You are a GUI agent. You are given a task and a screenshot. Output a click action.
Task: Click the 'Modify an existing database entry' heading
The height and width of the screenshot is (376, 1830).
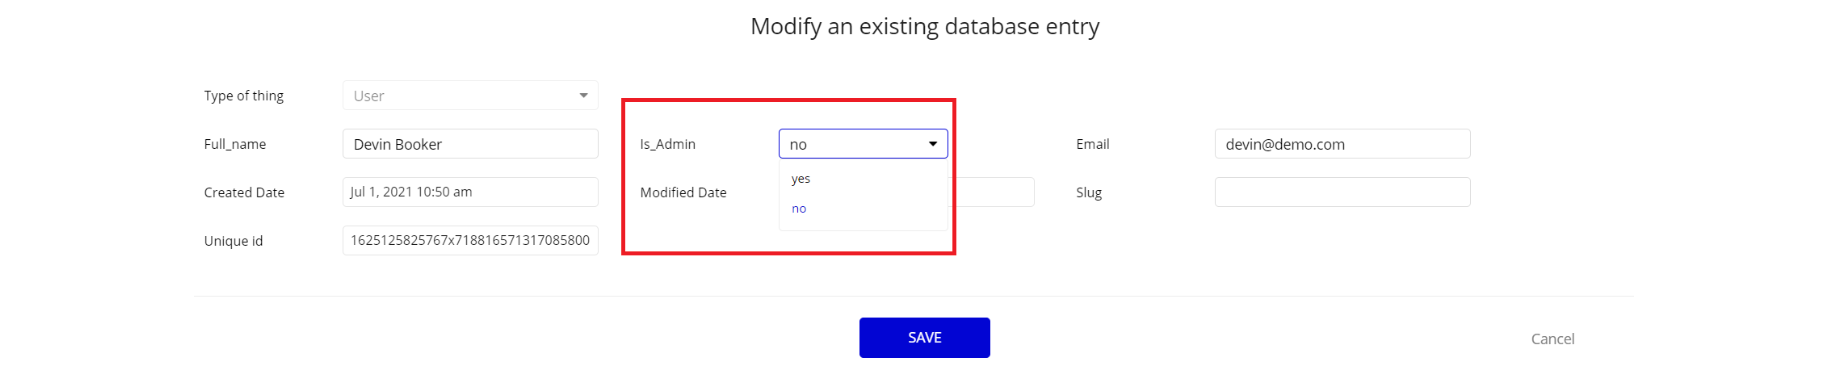[925, 26]
